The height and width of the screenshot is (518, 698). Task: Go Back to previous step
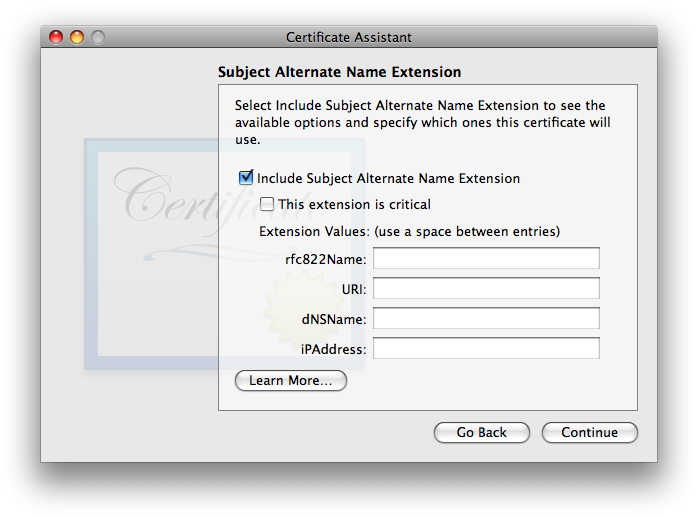(482, 432)
